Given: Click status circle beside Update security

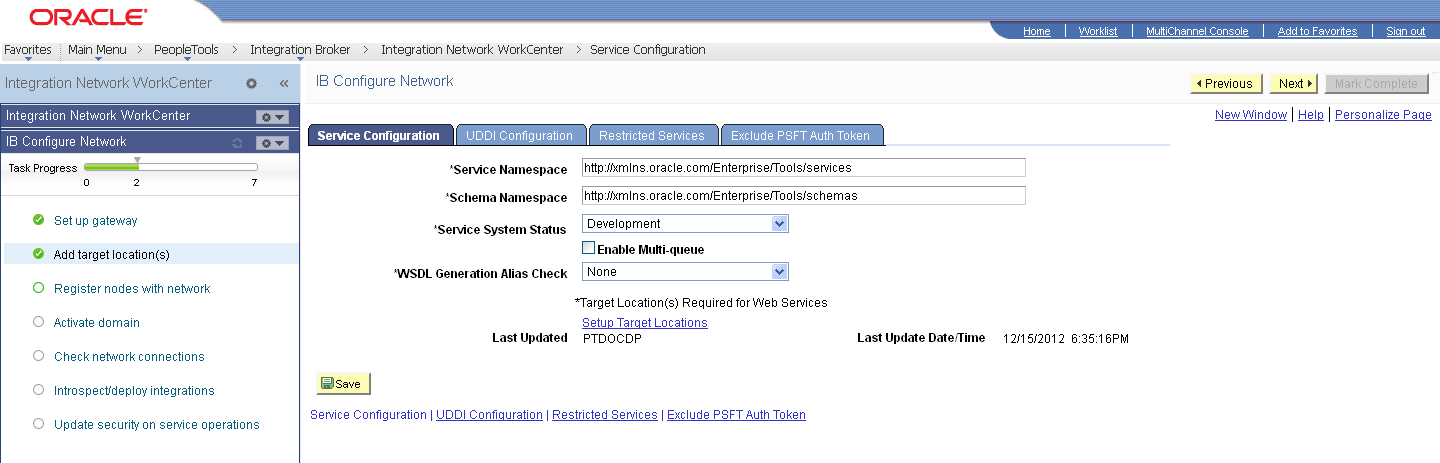Looking at the screenshot, I should coord(39,424).
